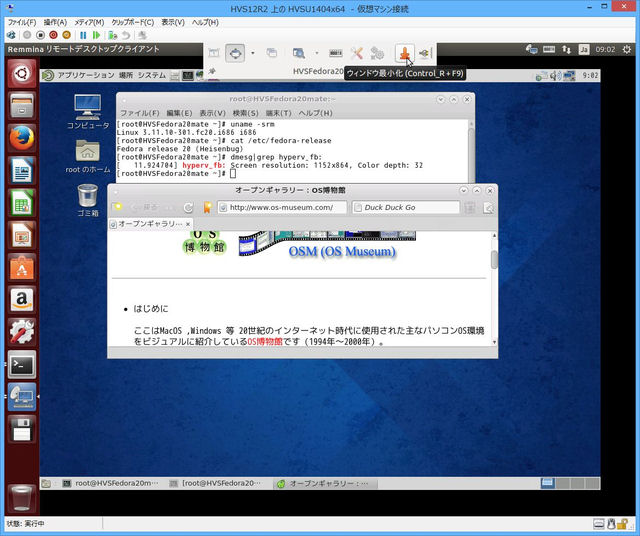Screen dimensions: 640x536
Task: Open the 表示(V) menu of VM connection
Action: point(173,22)
